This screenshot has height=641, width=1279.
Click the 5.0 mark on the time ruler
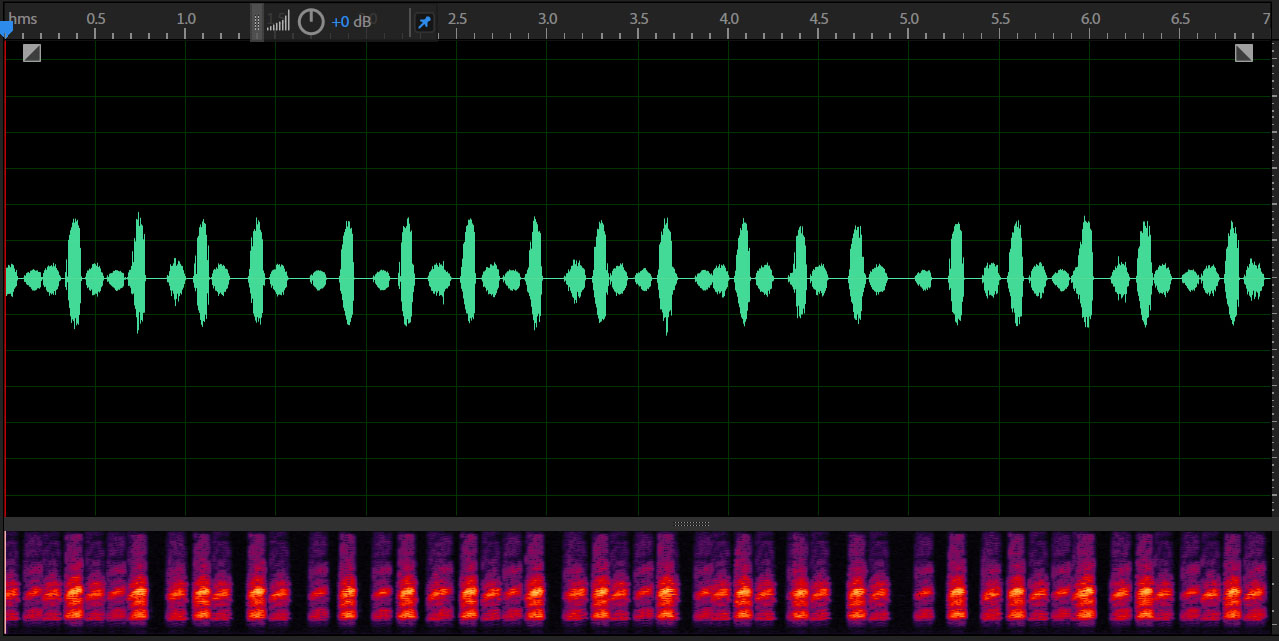coord(909,19)
